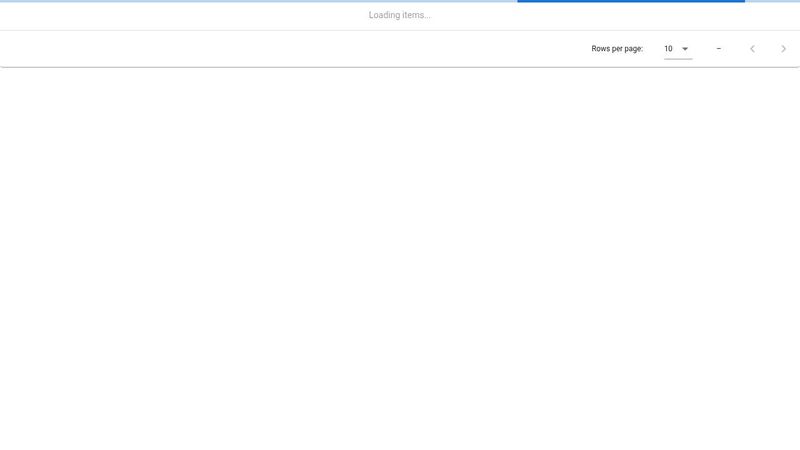Open the Rows per page dropdown
This screenshot has height=450, width=800.
coord(678,49)
